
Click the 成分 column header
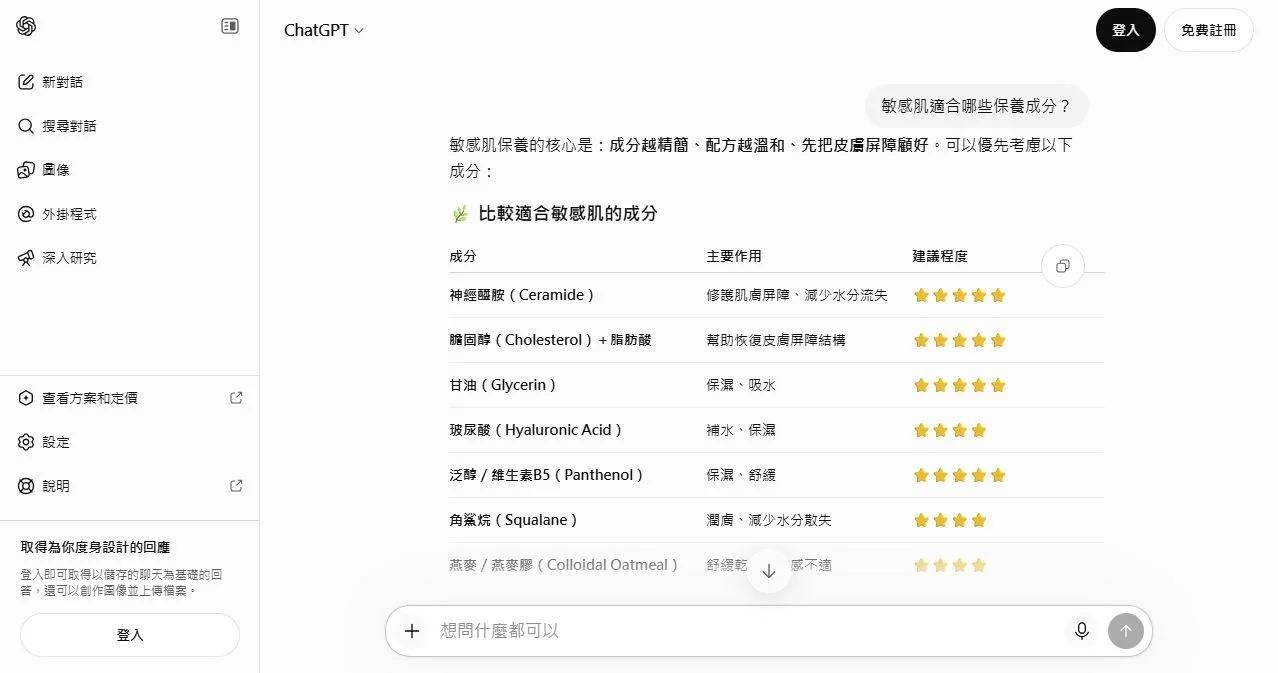463,256
